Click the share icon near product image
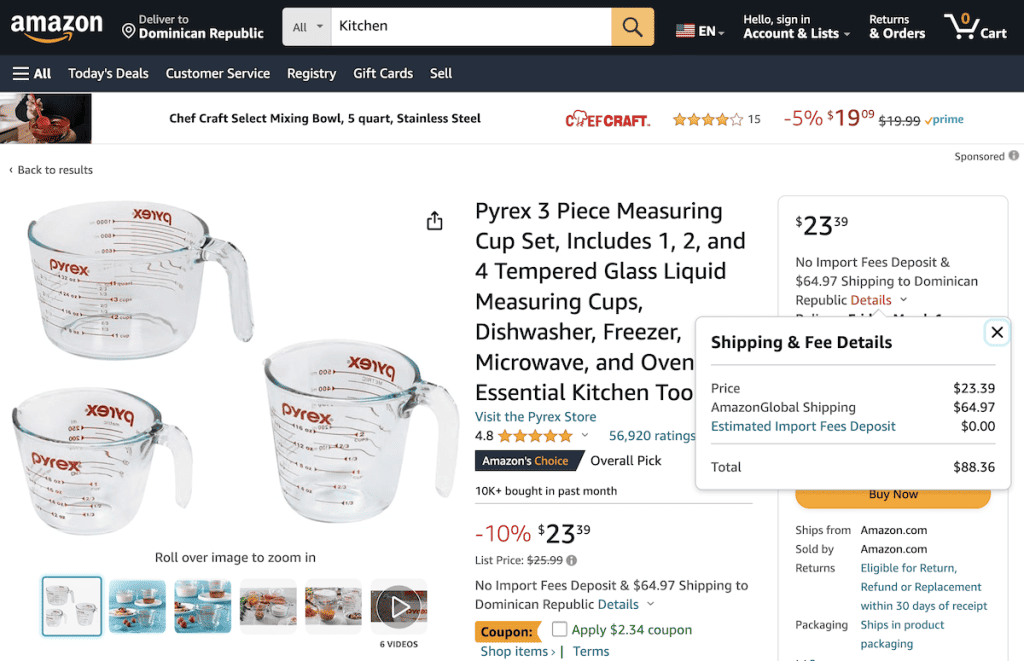The height and width of the screenshot is (661, 1024). [435, 220]
